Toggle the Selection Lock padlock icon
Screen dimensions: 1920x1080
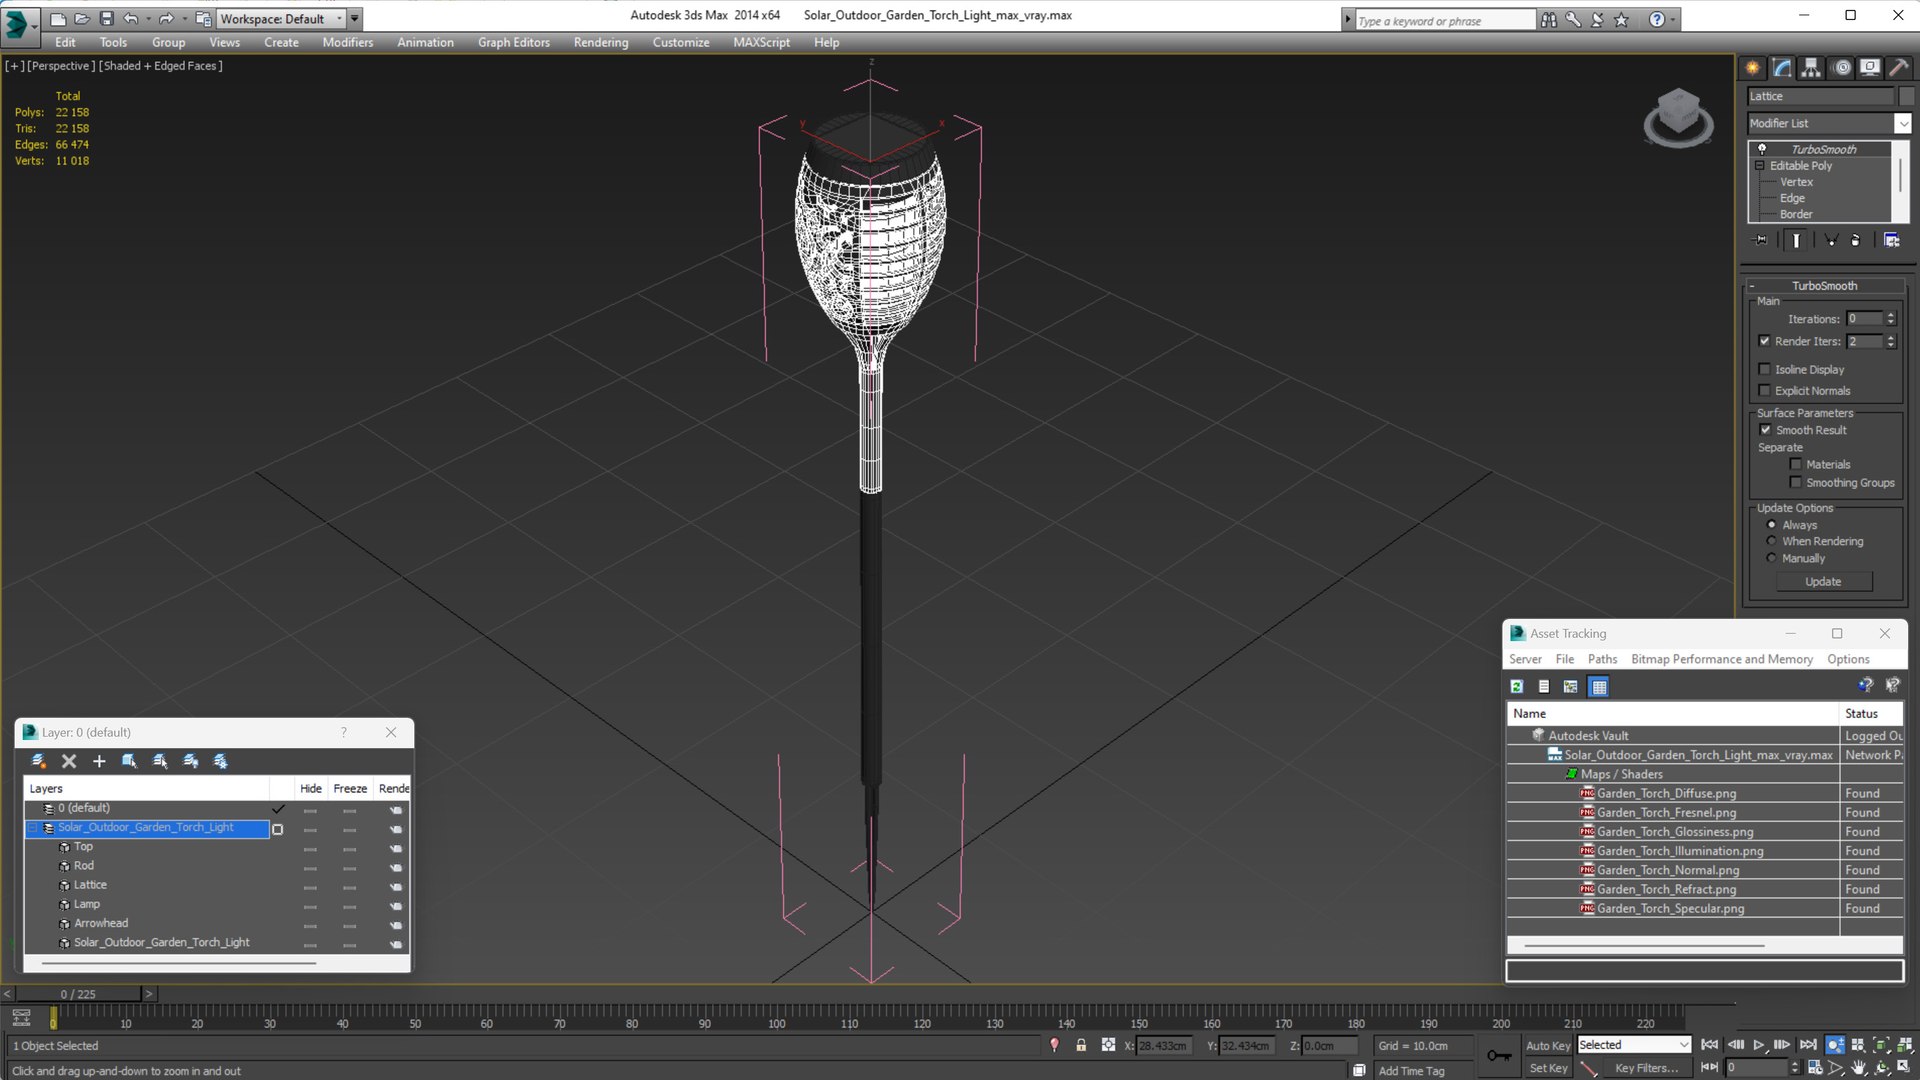tap(1081, 1045)
